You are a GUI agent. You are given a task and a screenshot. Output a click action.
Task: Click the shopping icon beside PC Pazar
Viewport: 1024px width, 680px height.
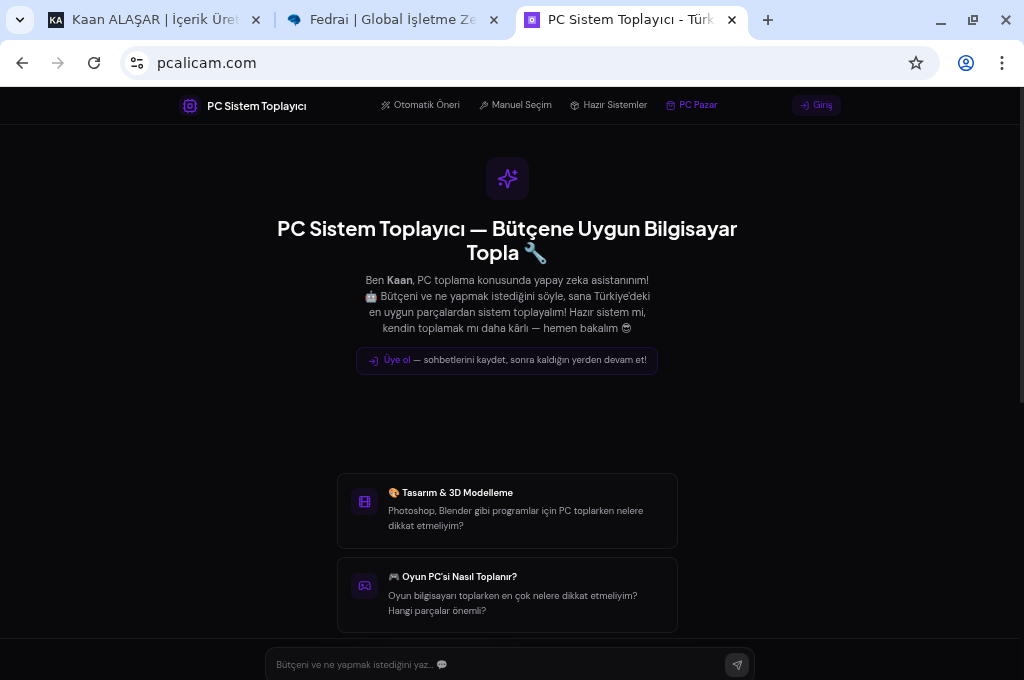(671, 105)
